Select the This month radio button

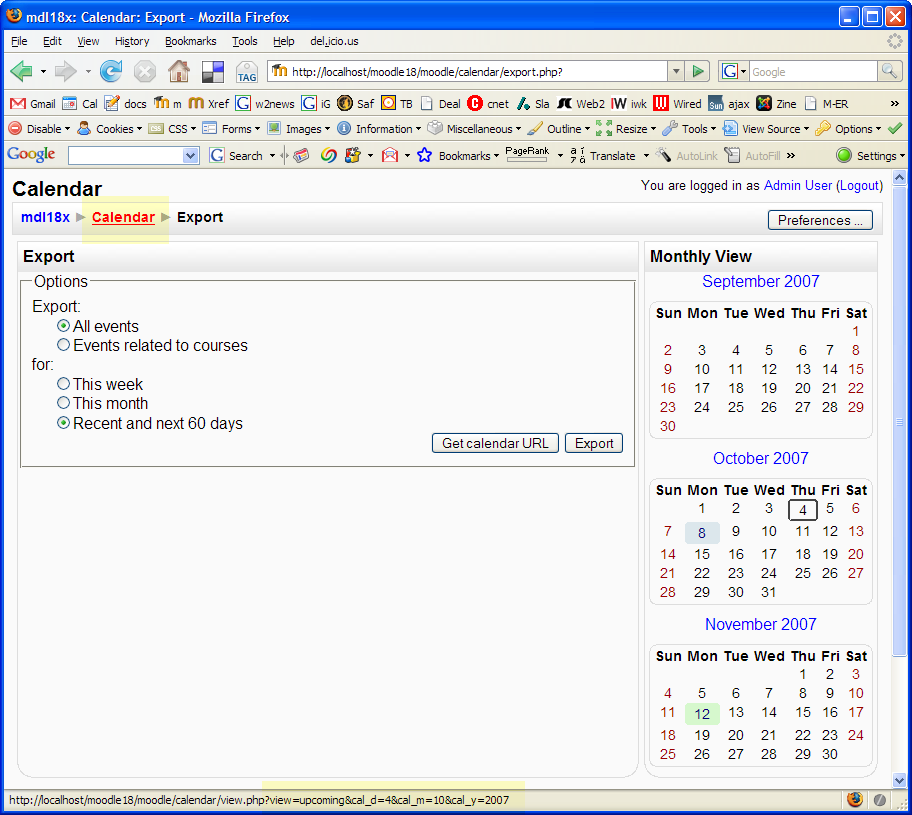63,403
